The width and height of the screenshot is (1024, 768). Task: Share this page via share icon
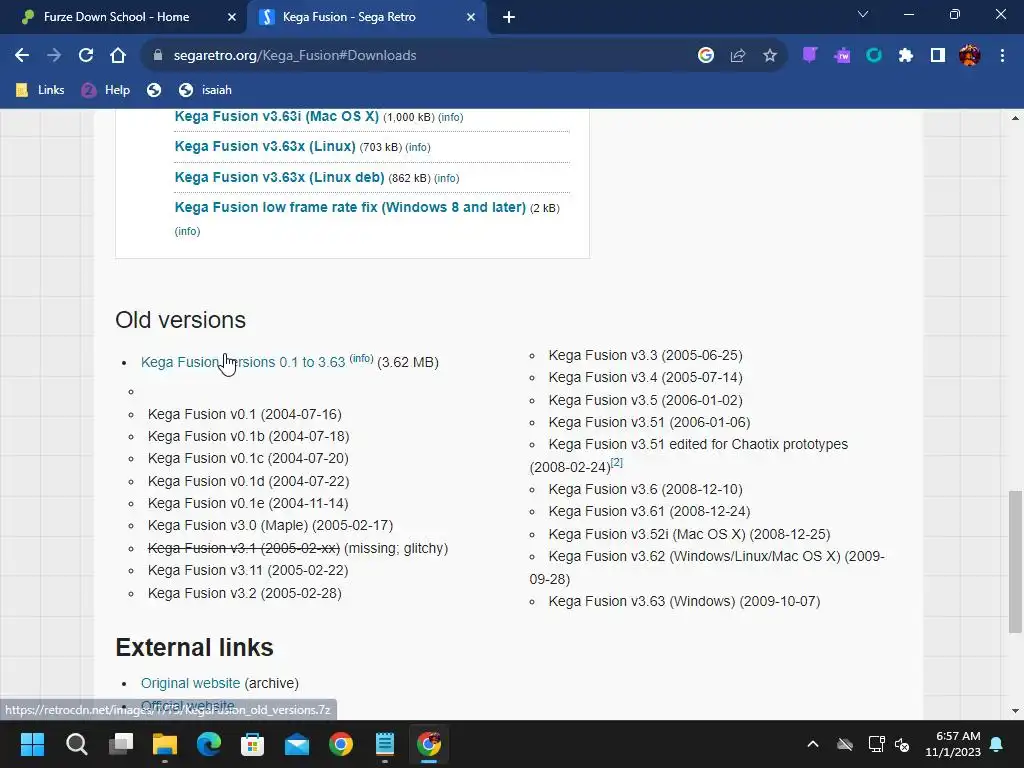tap(738, 56)
